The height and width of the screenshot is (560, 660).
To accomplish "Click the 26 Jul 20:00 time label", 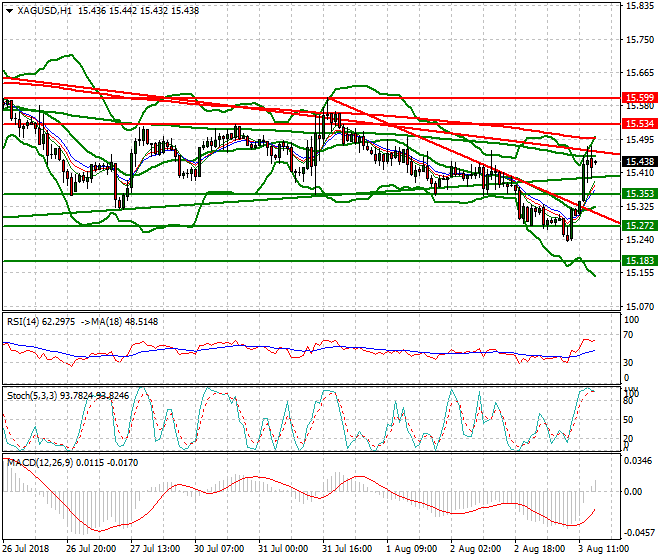I will click(x=91, y=549).
